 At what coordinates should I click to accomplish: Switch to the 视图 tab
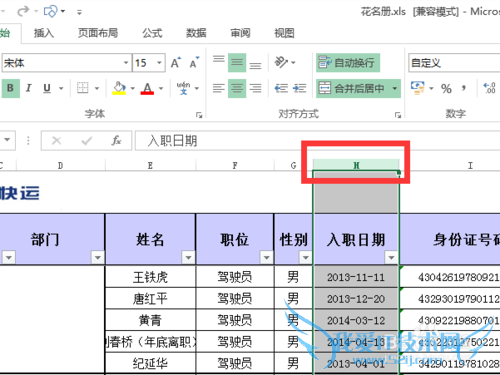pos(284,33)
